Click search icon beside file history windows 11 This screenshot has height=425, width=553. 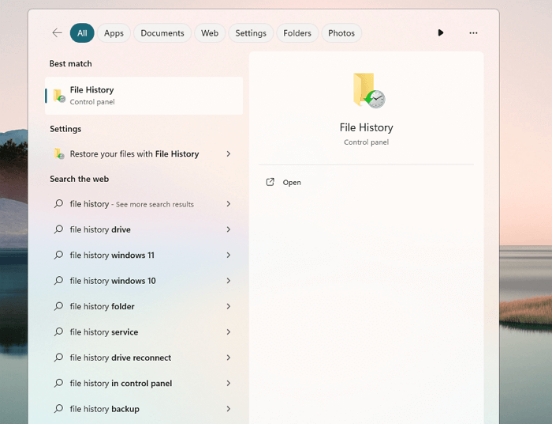click(59, 255)
